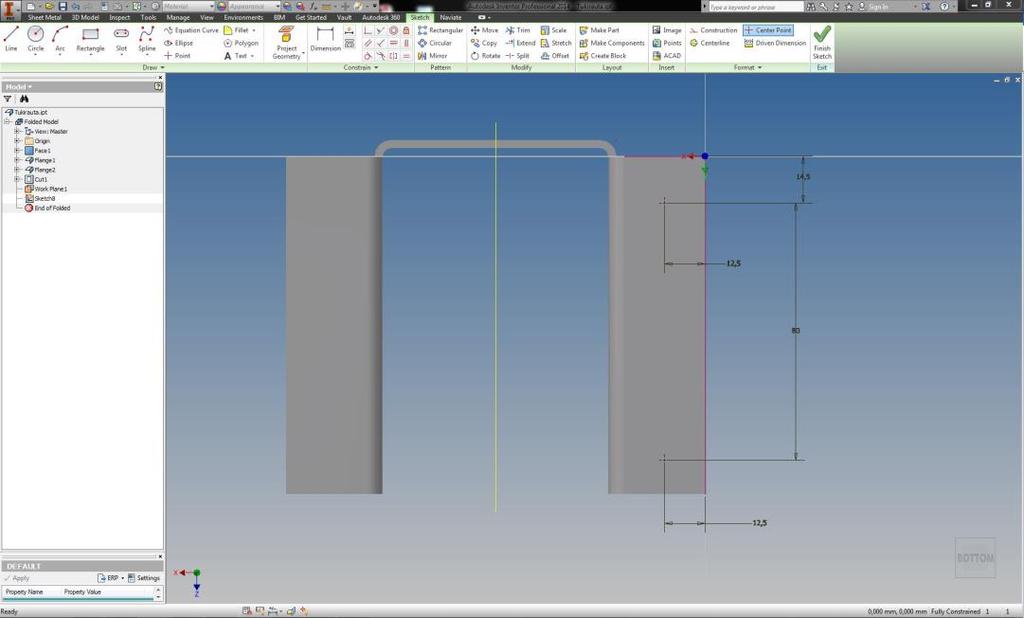Select the Rectangle sketch tool
Image resolution: width=1024 pixels, height=618 pixels.
pyautogui.click(x=90, y=39)
